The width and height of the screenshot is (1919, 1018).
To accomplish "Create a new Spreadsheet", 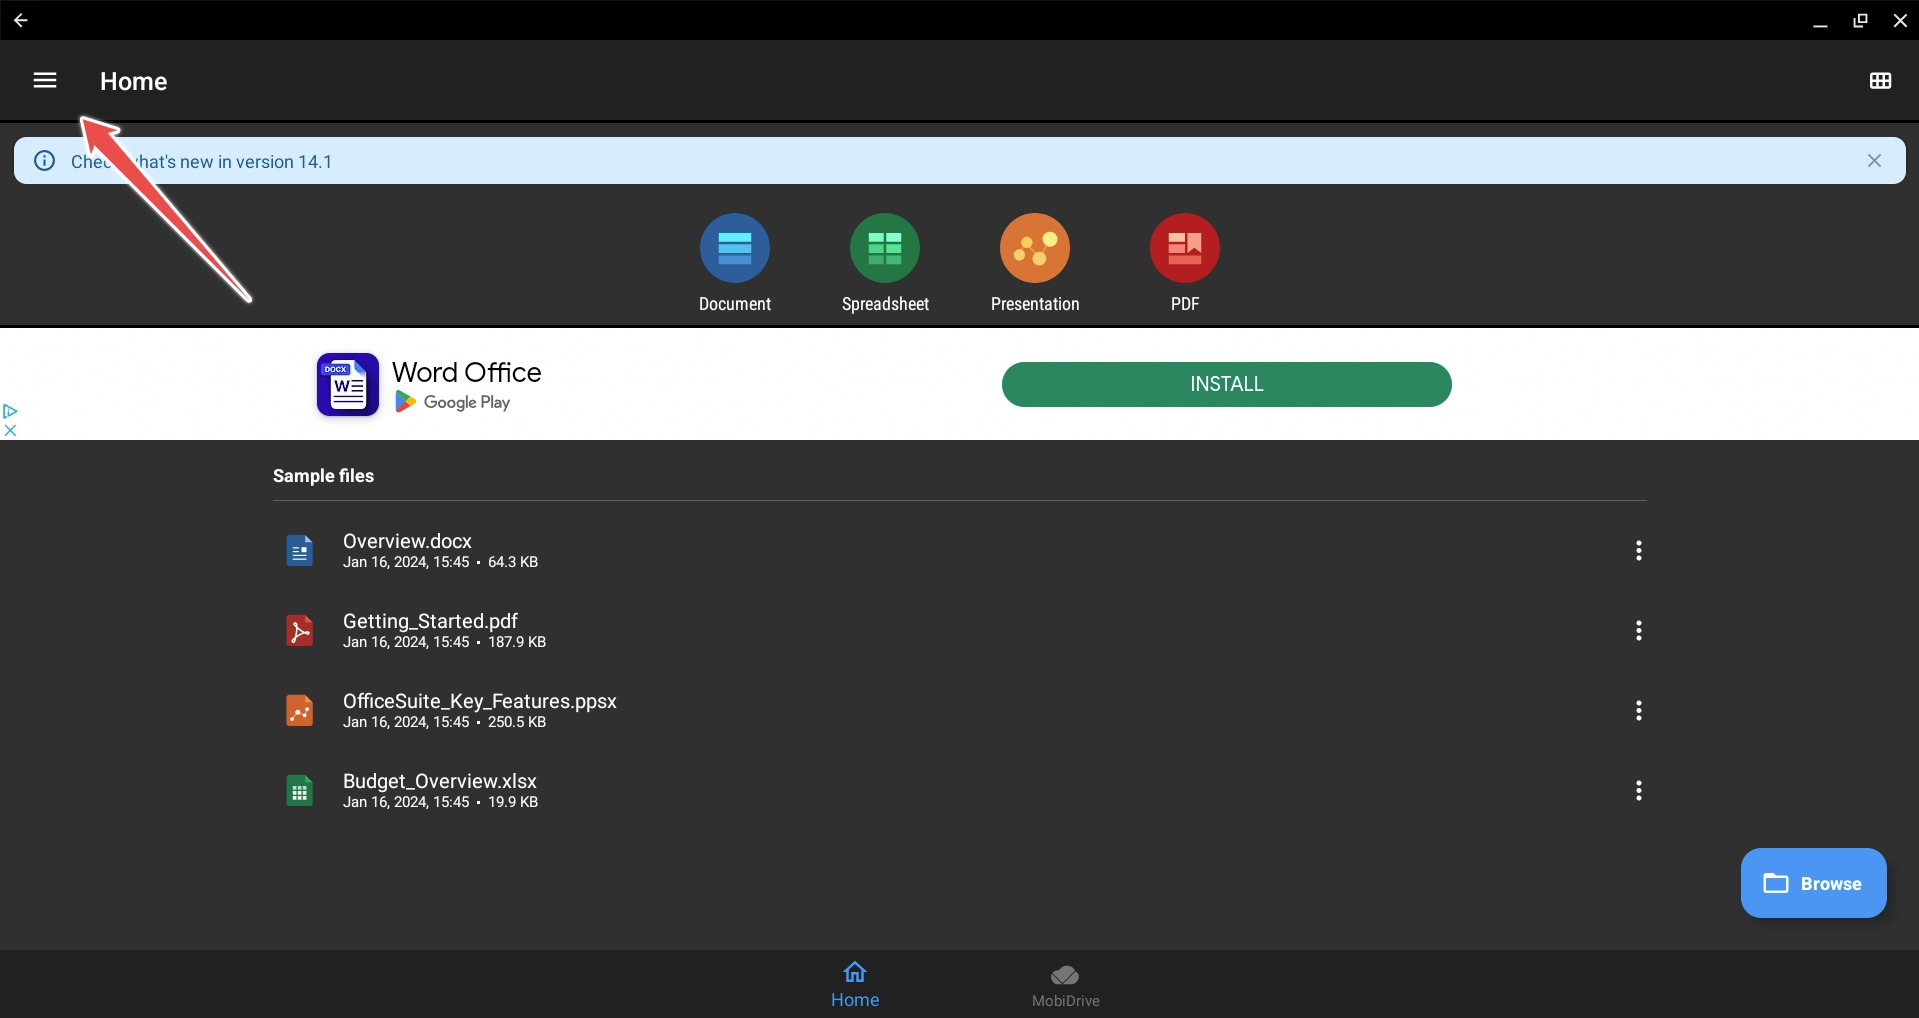I will click(x=884, y=249).
